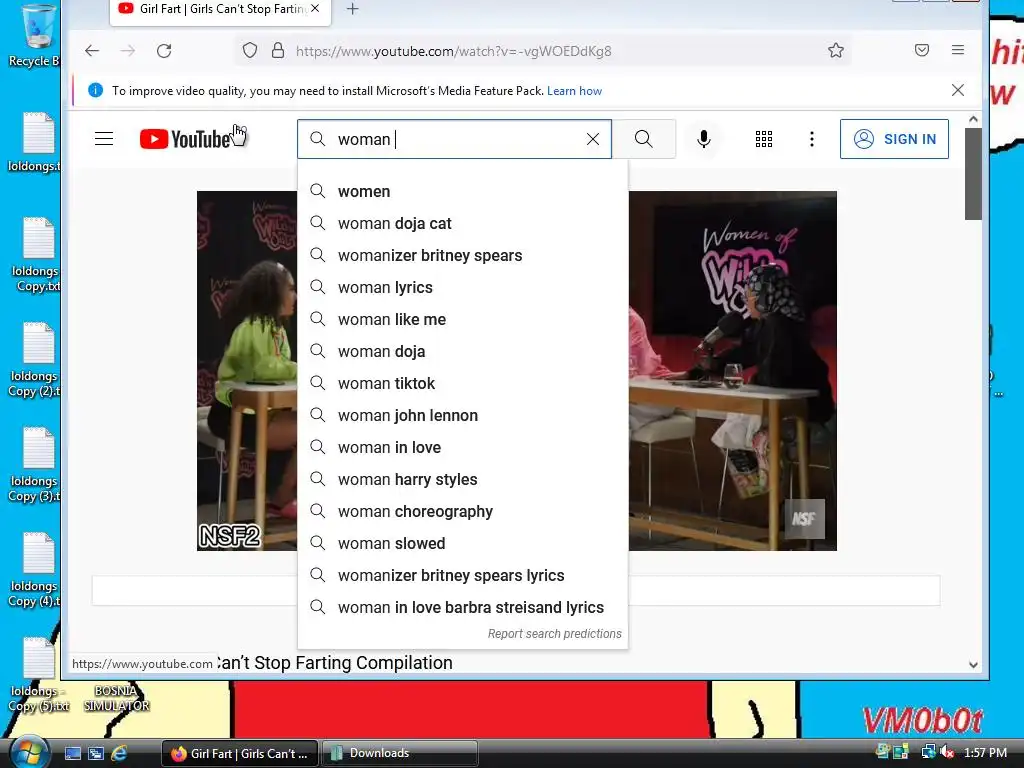1024x768 pixels.
Task: Clear the search box text
Action: click(593, 139)
